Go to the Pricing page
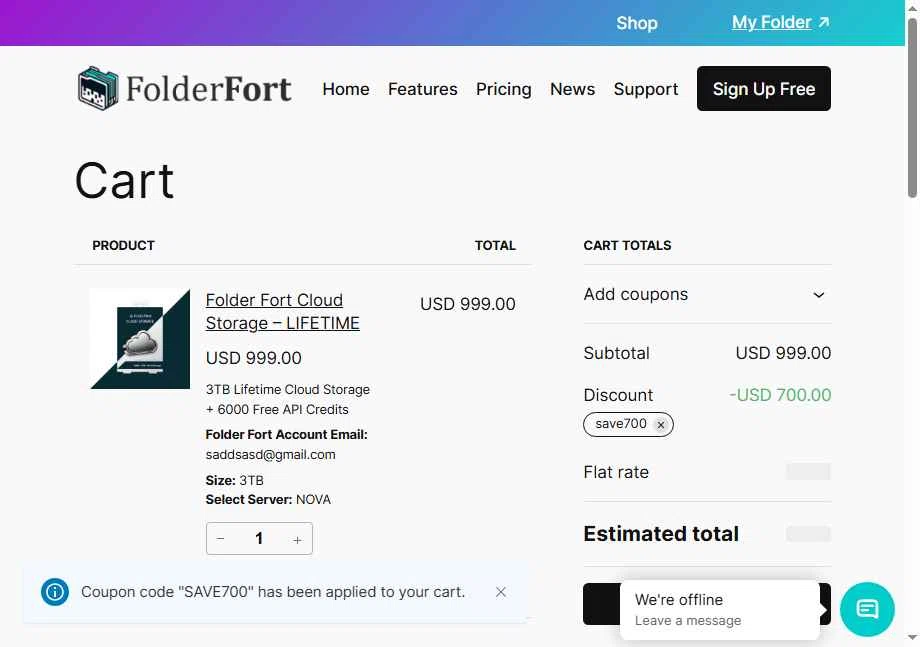 coord(503,89)
